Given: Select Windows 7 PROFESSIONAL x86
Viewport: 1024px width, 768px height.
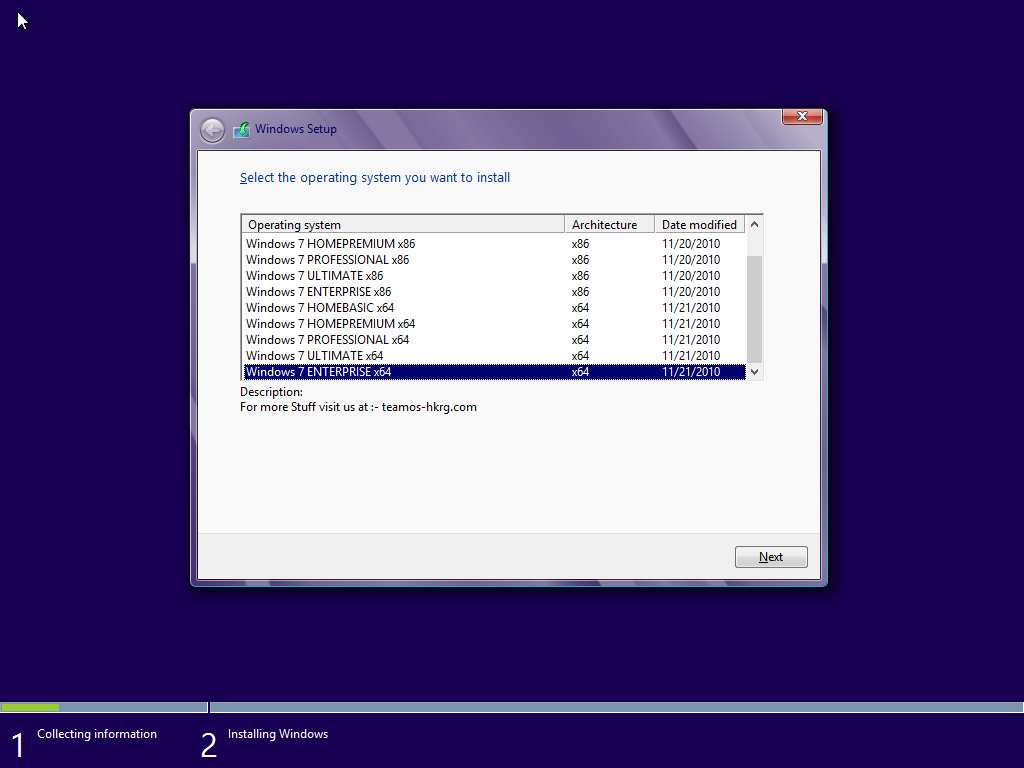Looking at the screenshot, I should pyautogui.click(x=494, y=260).
